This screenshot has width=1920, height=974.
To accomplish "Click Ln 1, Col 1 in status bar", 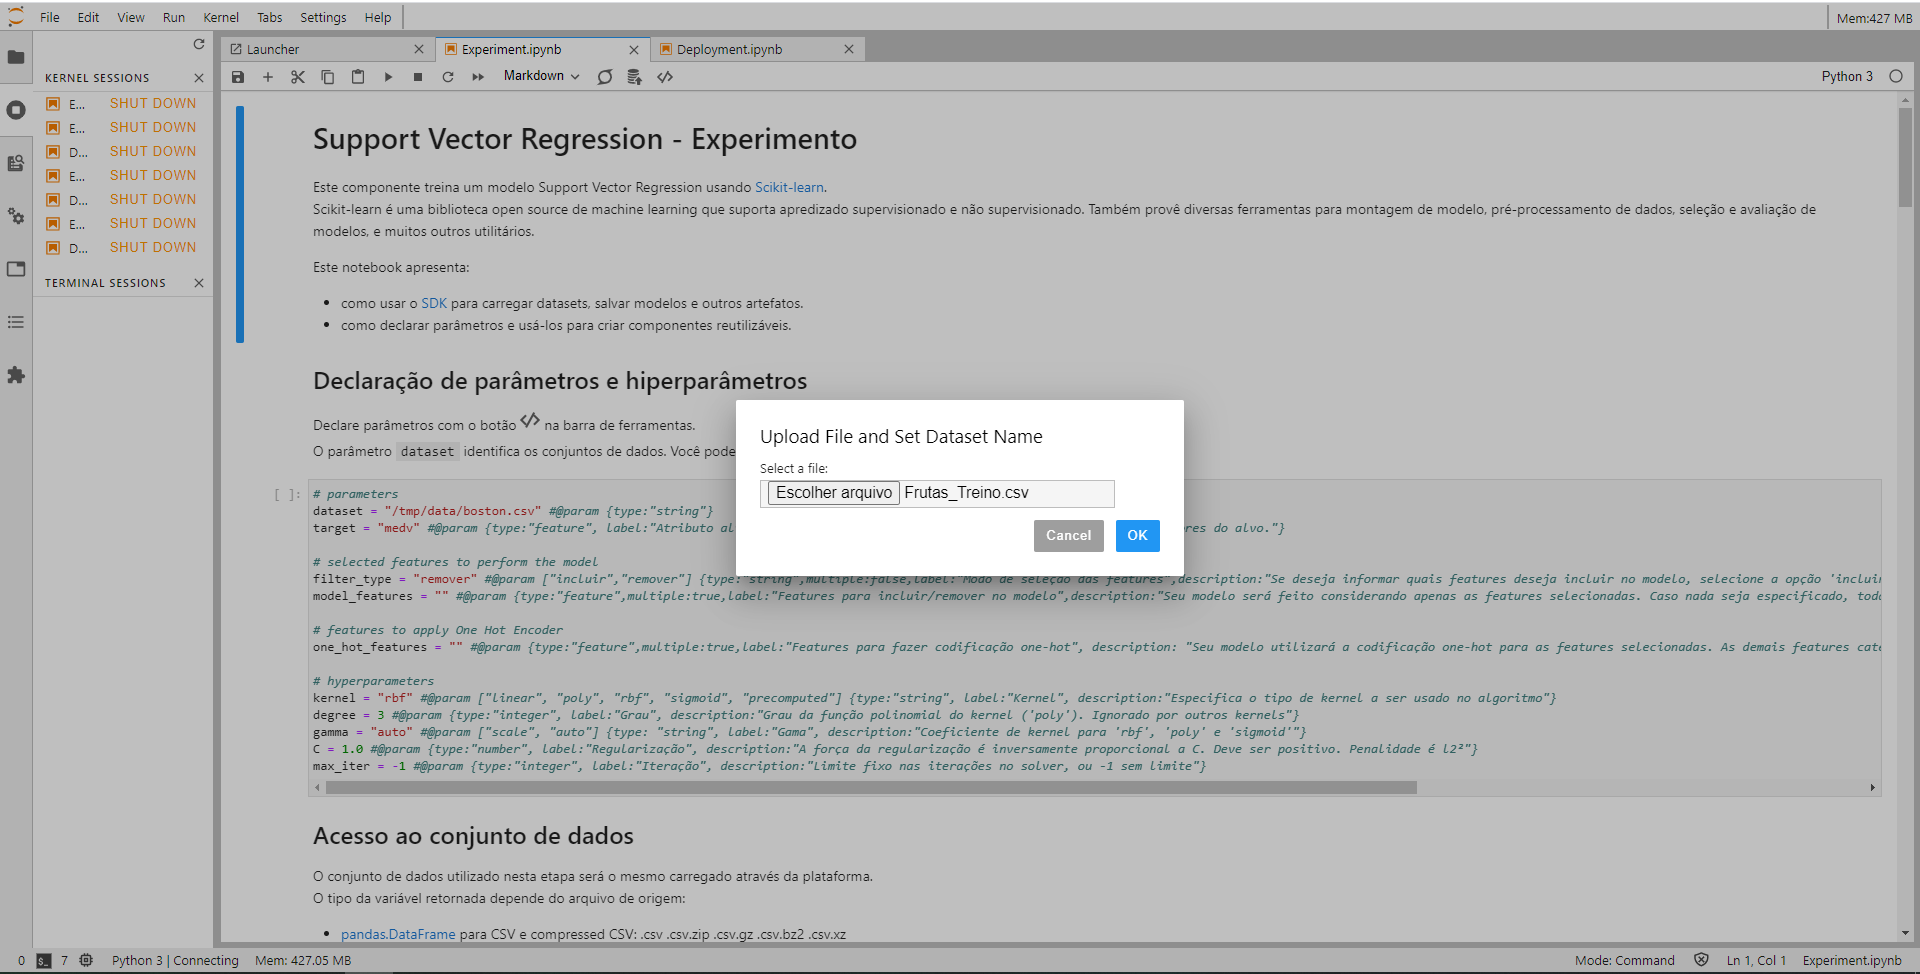I will click(1756, 960).
